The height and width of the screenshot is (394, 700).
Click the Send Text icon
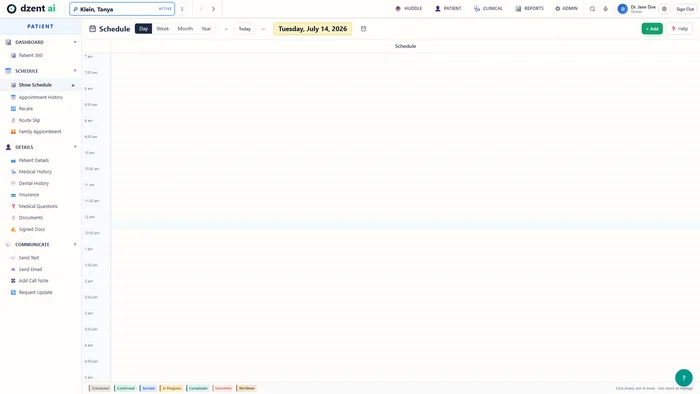tap(13, 258)
